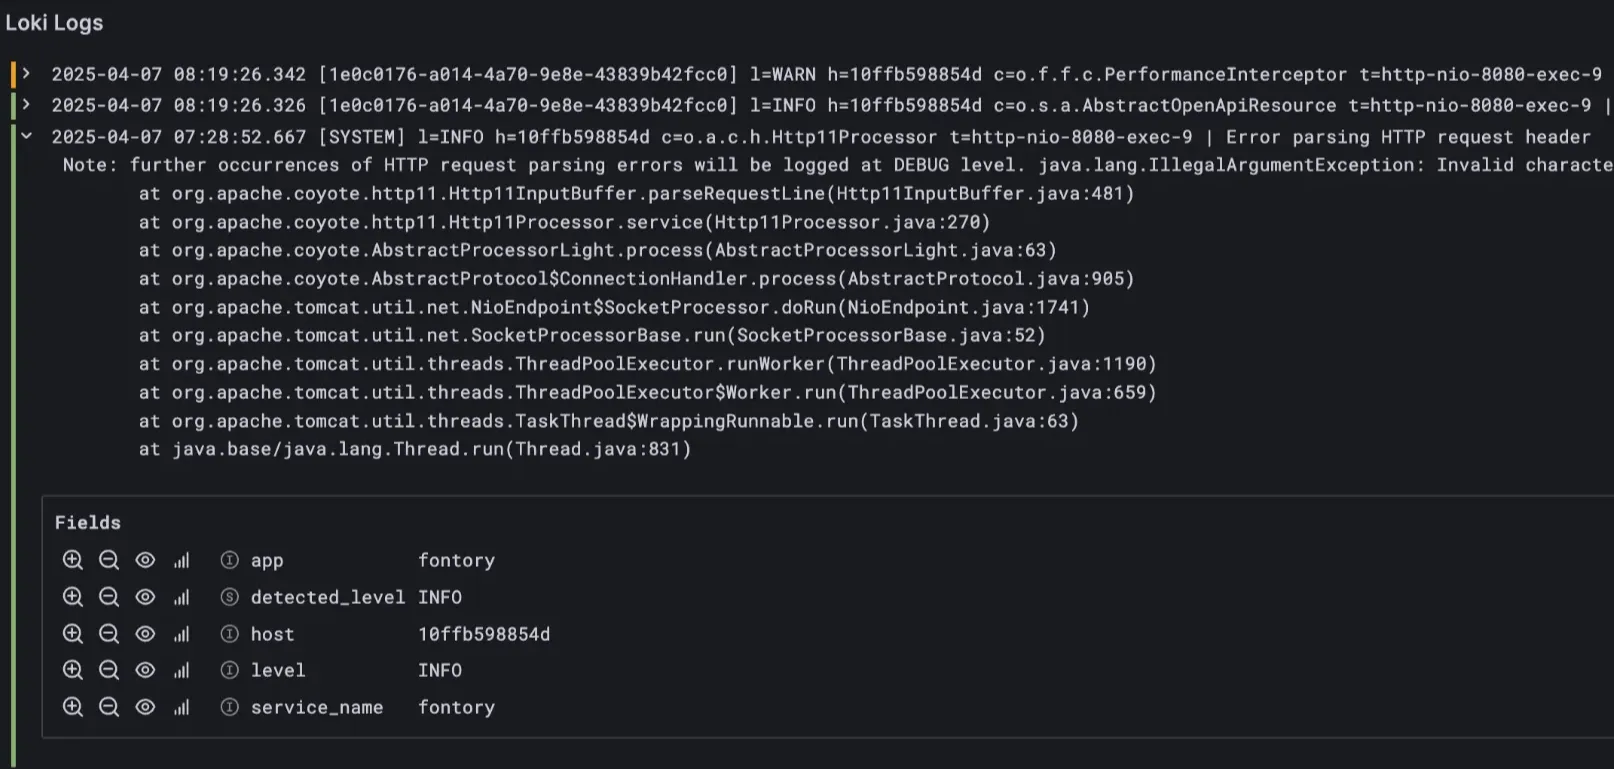
Task: Filter out host 10ffb598854d value
Action: pyautogui.click(x=109, y=634)
